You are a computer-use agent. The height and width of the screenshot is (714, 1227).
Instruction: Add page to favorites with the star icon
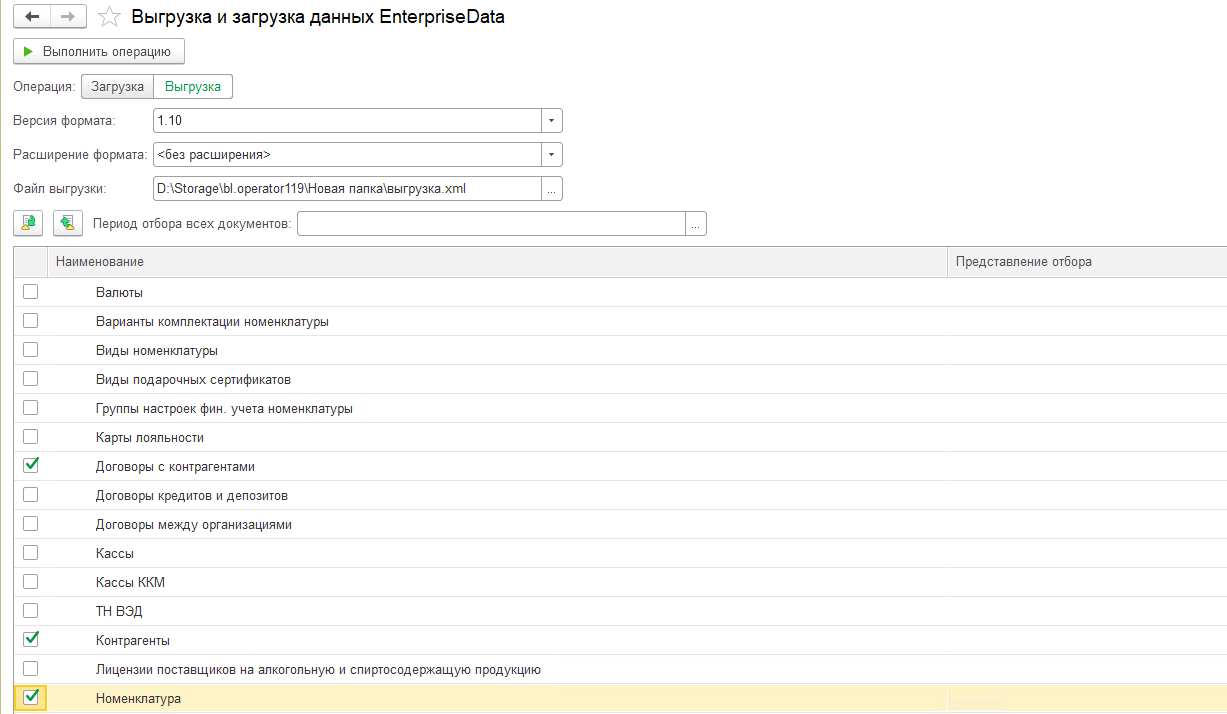coord(111,17)
